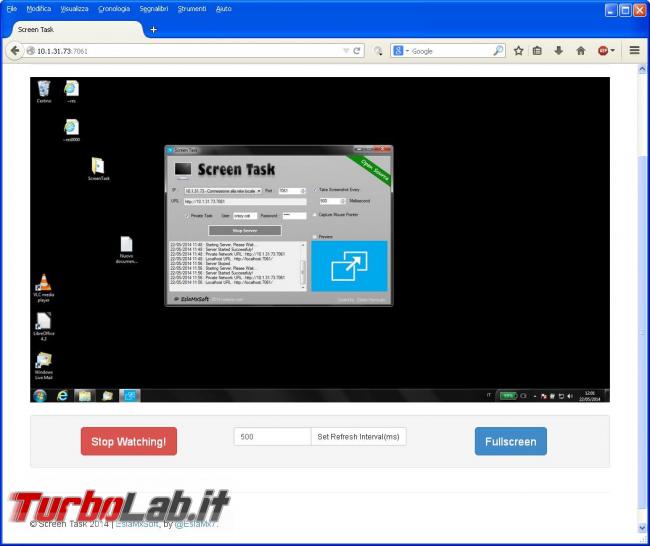The height and width of the screenshot is (546, 650).
Task: Show the bookmarks list icon
Action: click(537, 51)
